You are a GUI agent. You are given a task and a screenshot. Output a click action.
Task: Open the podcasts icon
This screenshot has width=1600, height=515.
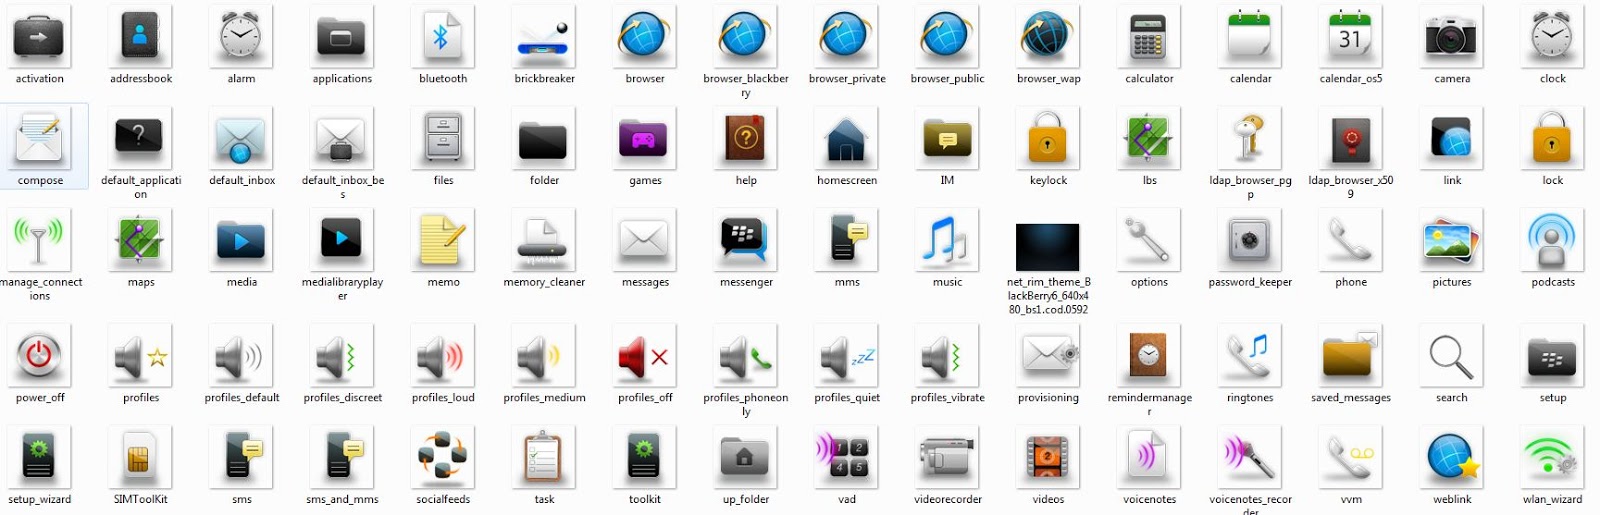click(1553, 241)
